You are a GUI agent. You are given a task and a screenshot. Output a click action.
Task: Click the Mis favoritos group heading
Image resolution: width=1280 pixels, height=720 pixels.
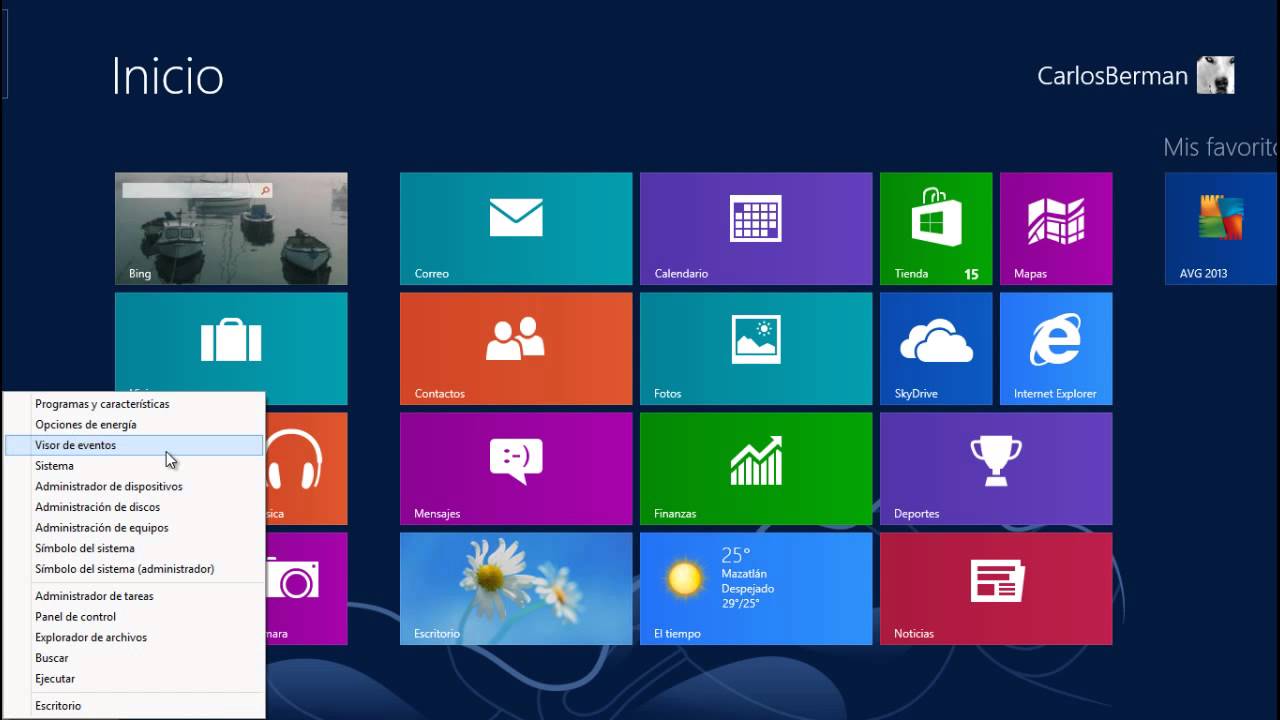click(x=1221, y=148)
